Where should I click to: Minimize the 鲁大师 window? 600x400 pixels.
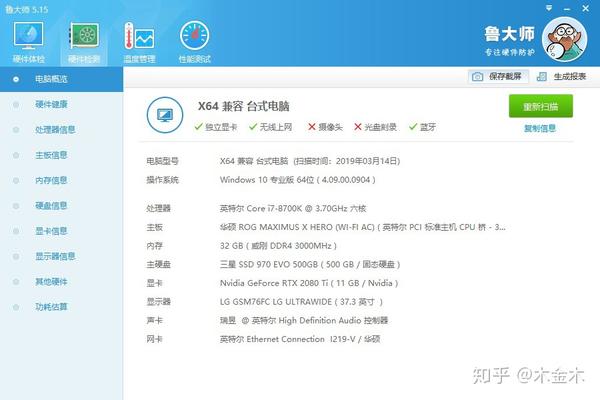coord(567,8)
